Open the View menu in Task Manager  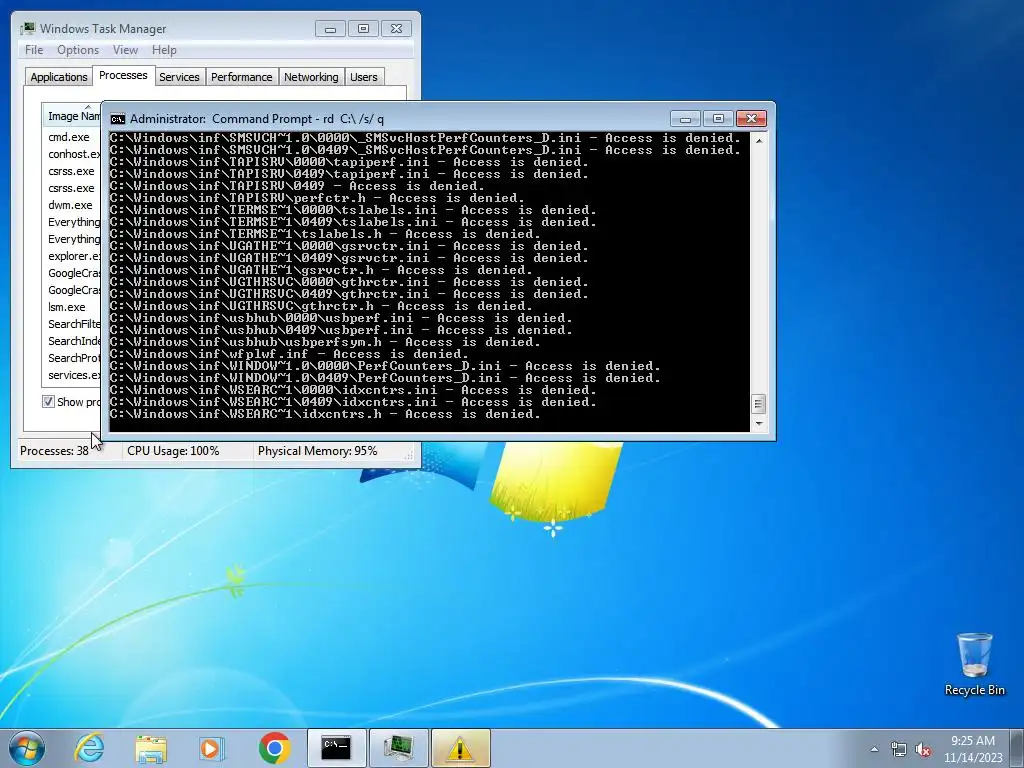[125, 50]
